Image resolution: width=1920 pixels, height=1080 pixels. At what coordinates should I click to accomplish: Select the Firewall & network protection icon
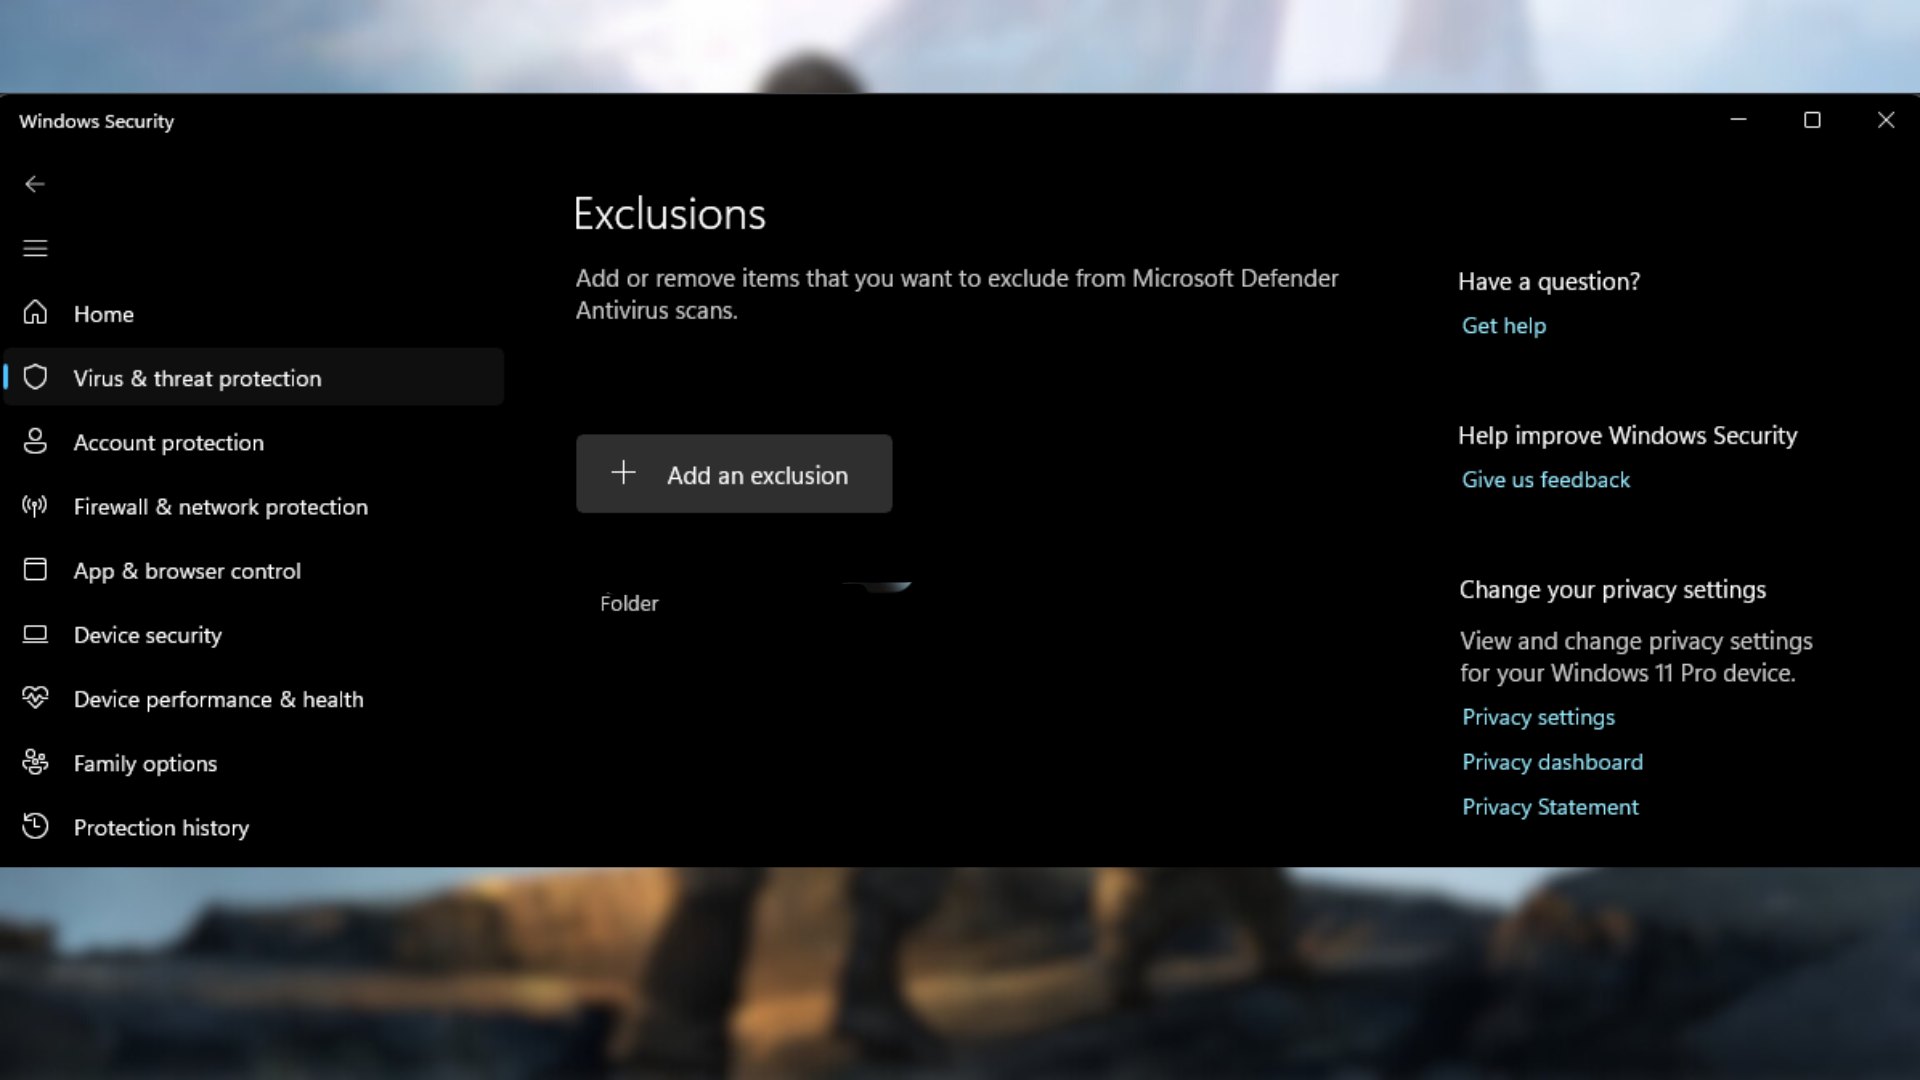[36, 507]
